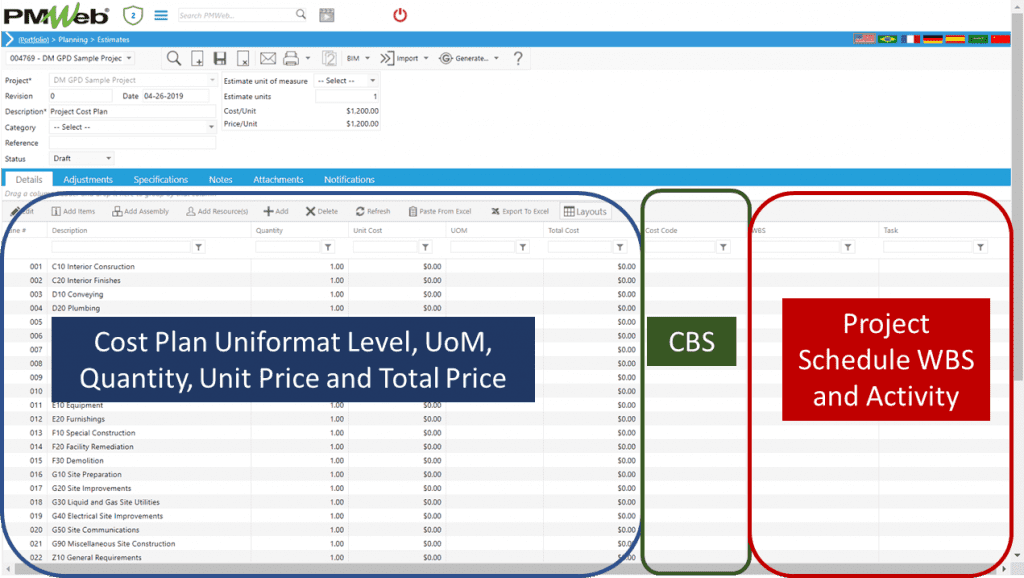
Task: Switch to the Adjustments tab
Action: 88,179
